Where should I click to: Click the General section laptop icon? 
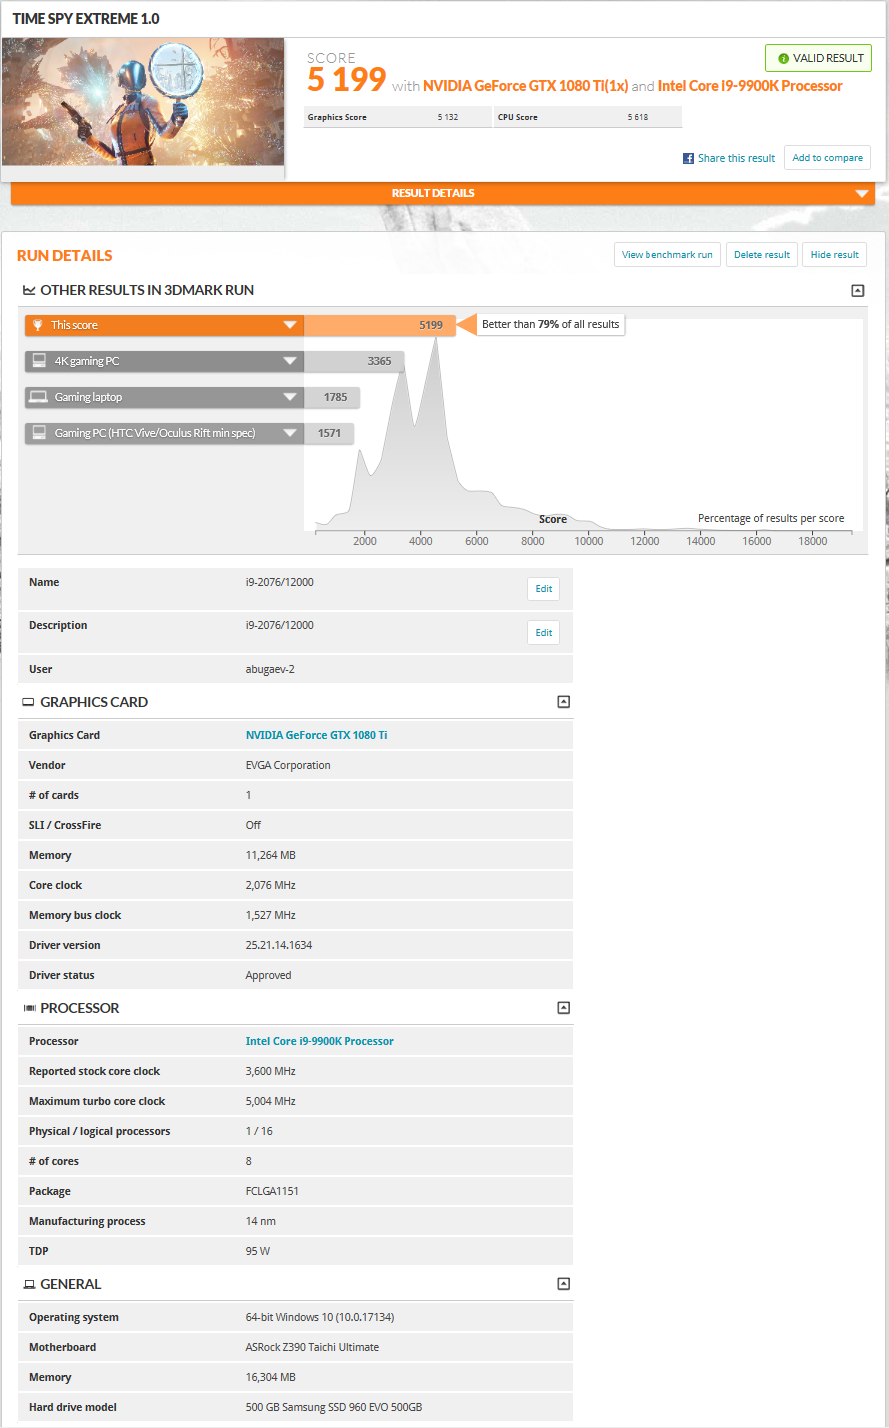click(x=29, y=1284)
